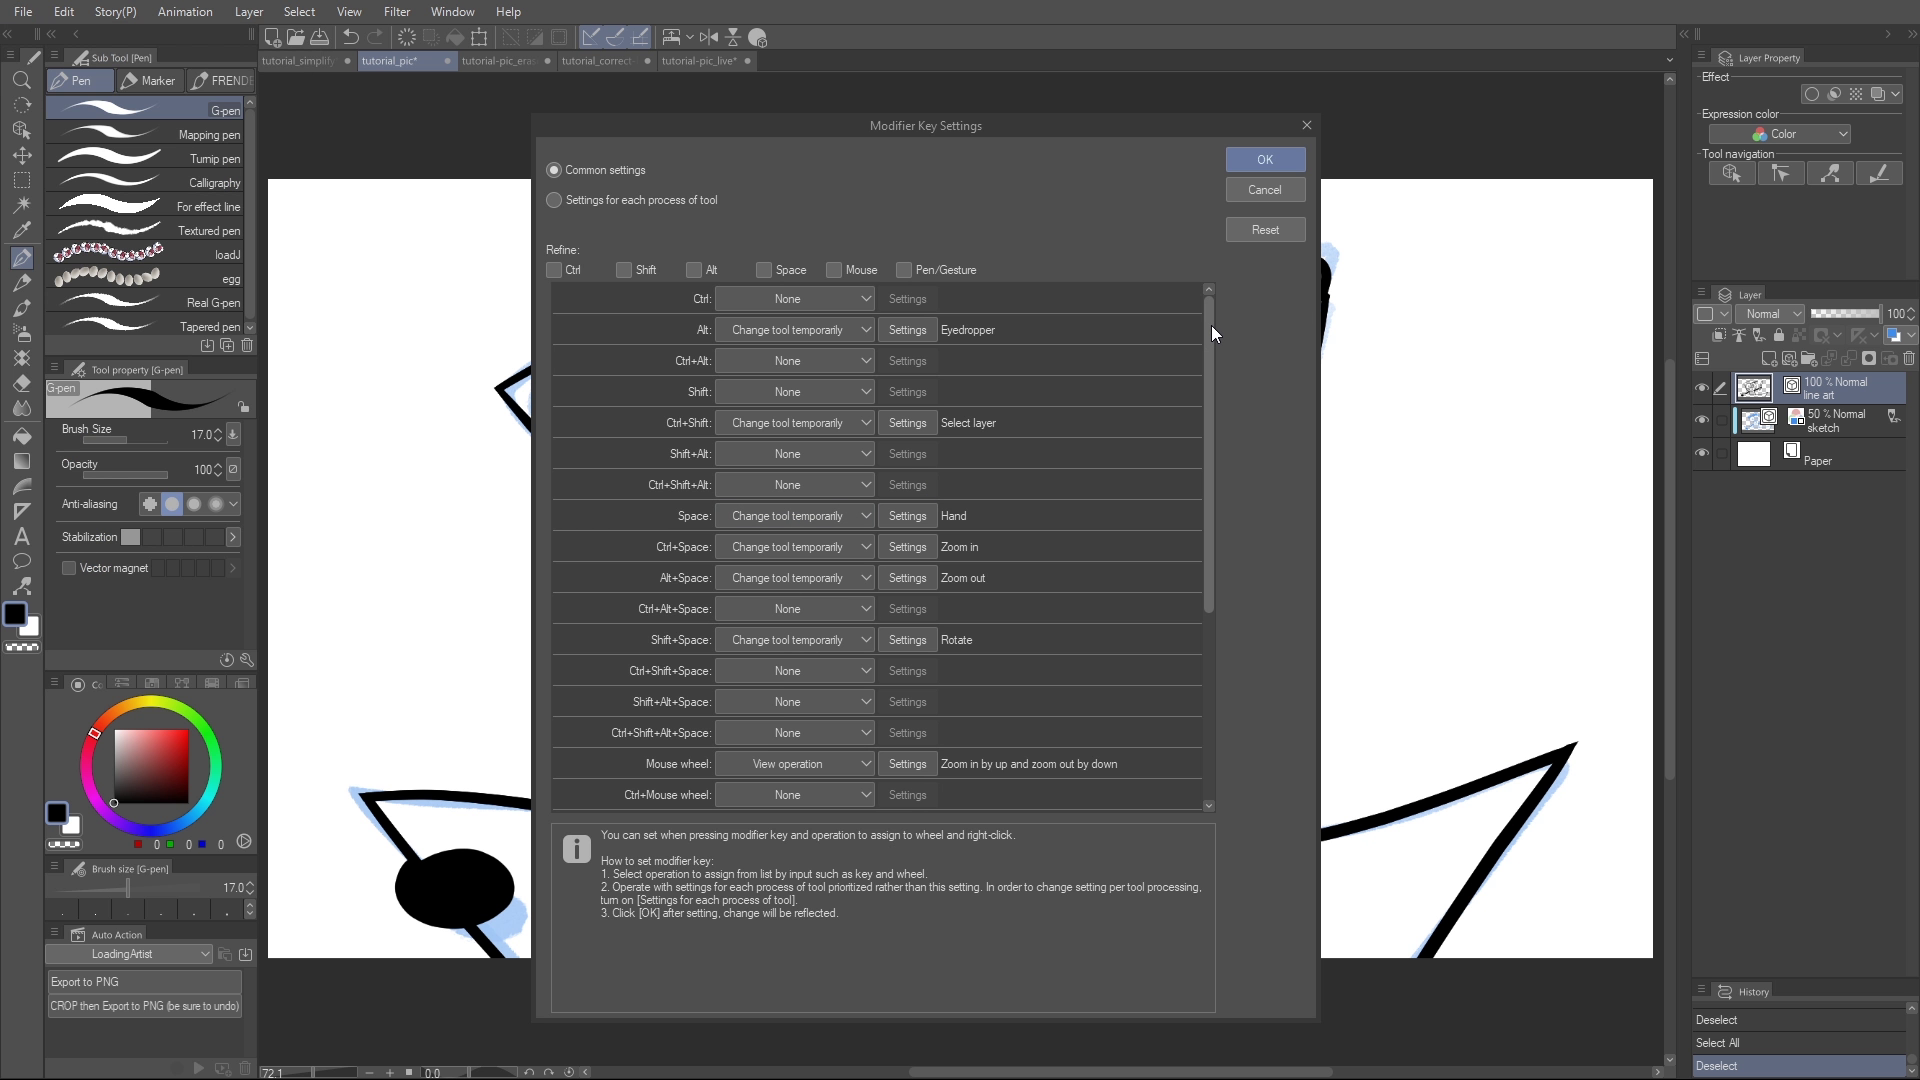Screen dimensions: 1920x1080
Task: Click the Reset button
Action: click(1265, 230)
